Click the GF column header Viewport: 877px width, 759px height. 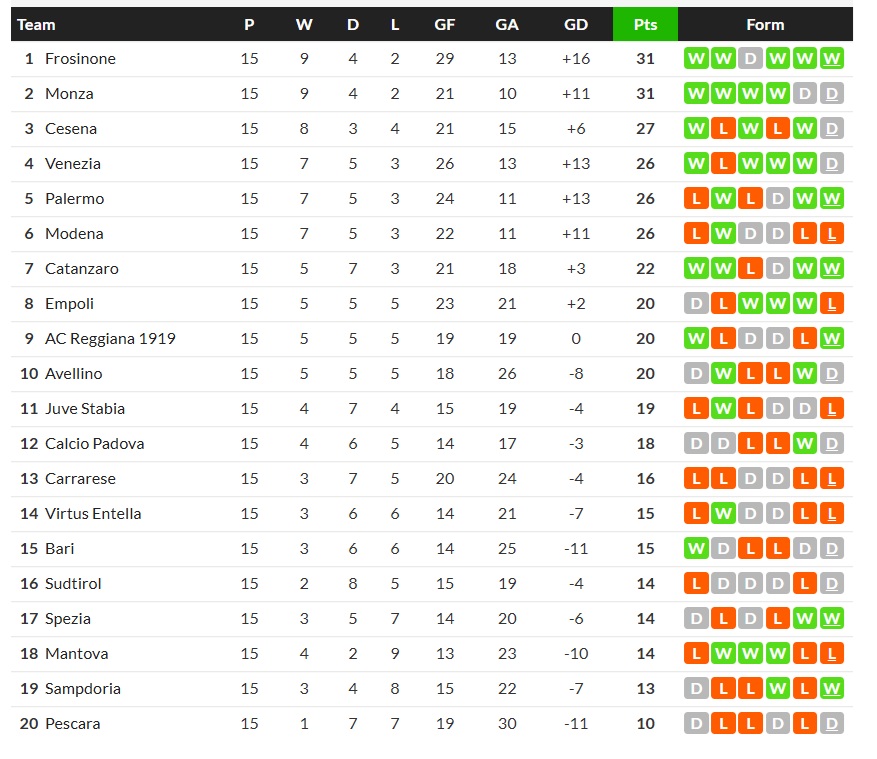[445, 25]
